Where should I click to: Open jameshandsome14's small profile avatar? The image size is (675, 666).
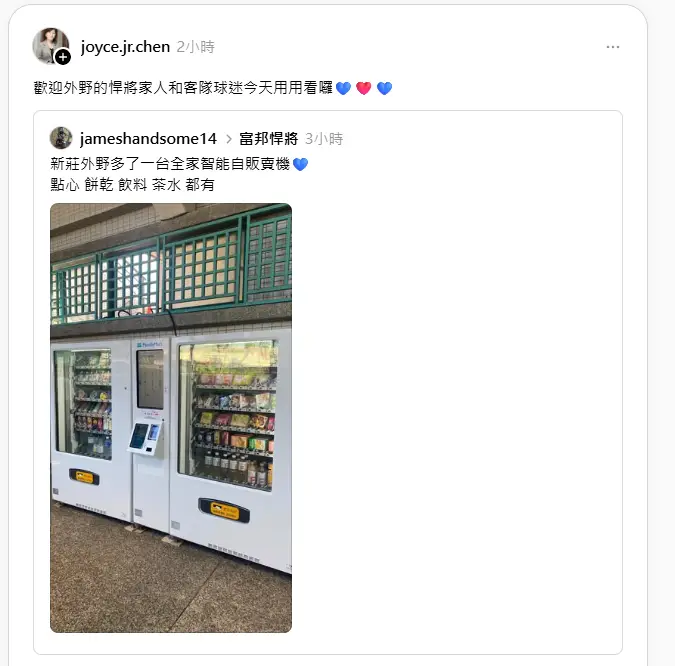point(61,138)
